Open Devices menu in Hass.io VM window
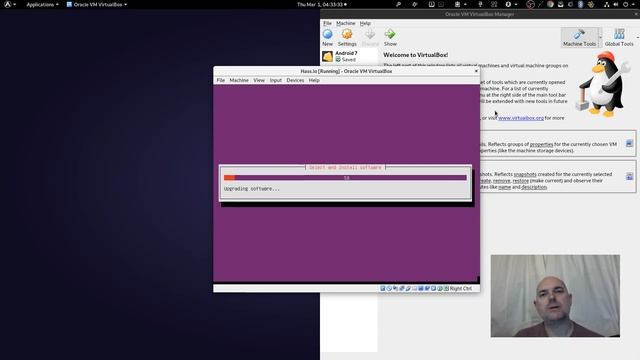This screenshot has width=640, height=360. coord(295,80)
